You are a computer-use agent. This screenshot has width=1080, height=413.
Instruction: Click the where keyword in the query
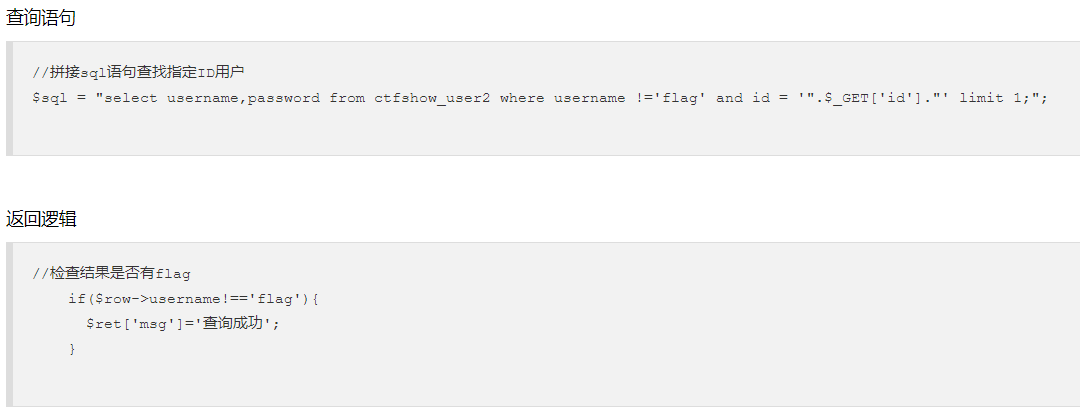tap(522, 98)
